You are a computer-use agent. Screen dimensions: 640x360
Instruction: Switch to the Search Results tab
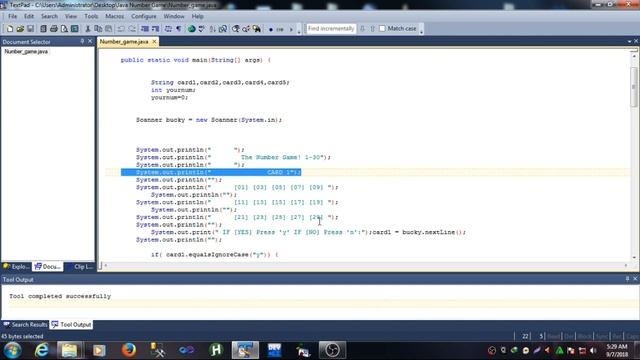[x=25, y=324]
